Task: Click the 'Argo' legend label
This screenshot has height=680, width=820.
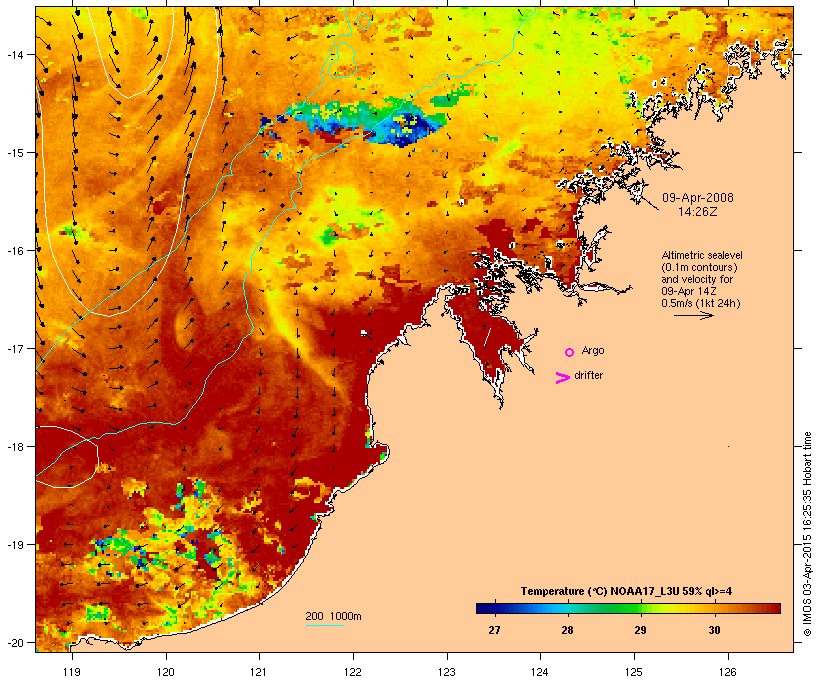Action: (x=593, y=350)
